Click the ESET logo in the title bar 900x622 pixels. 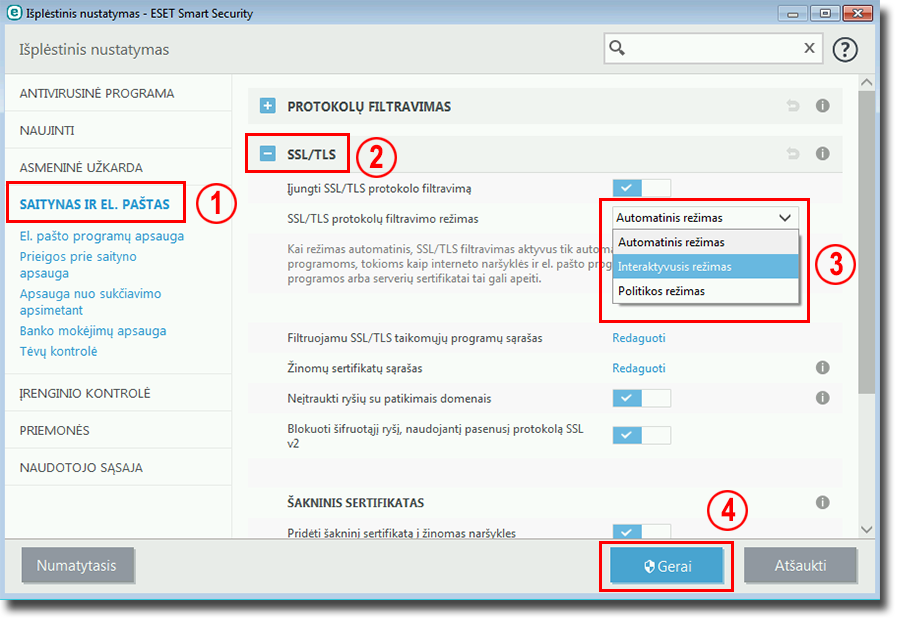[14, 13]
